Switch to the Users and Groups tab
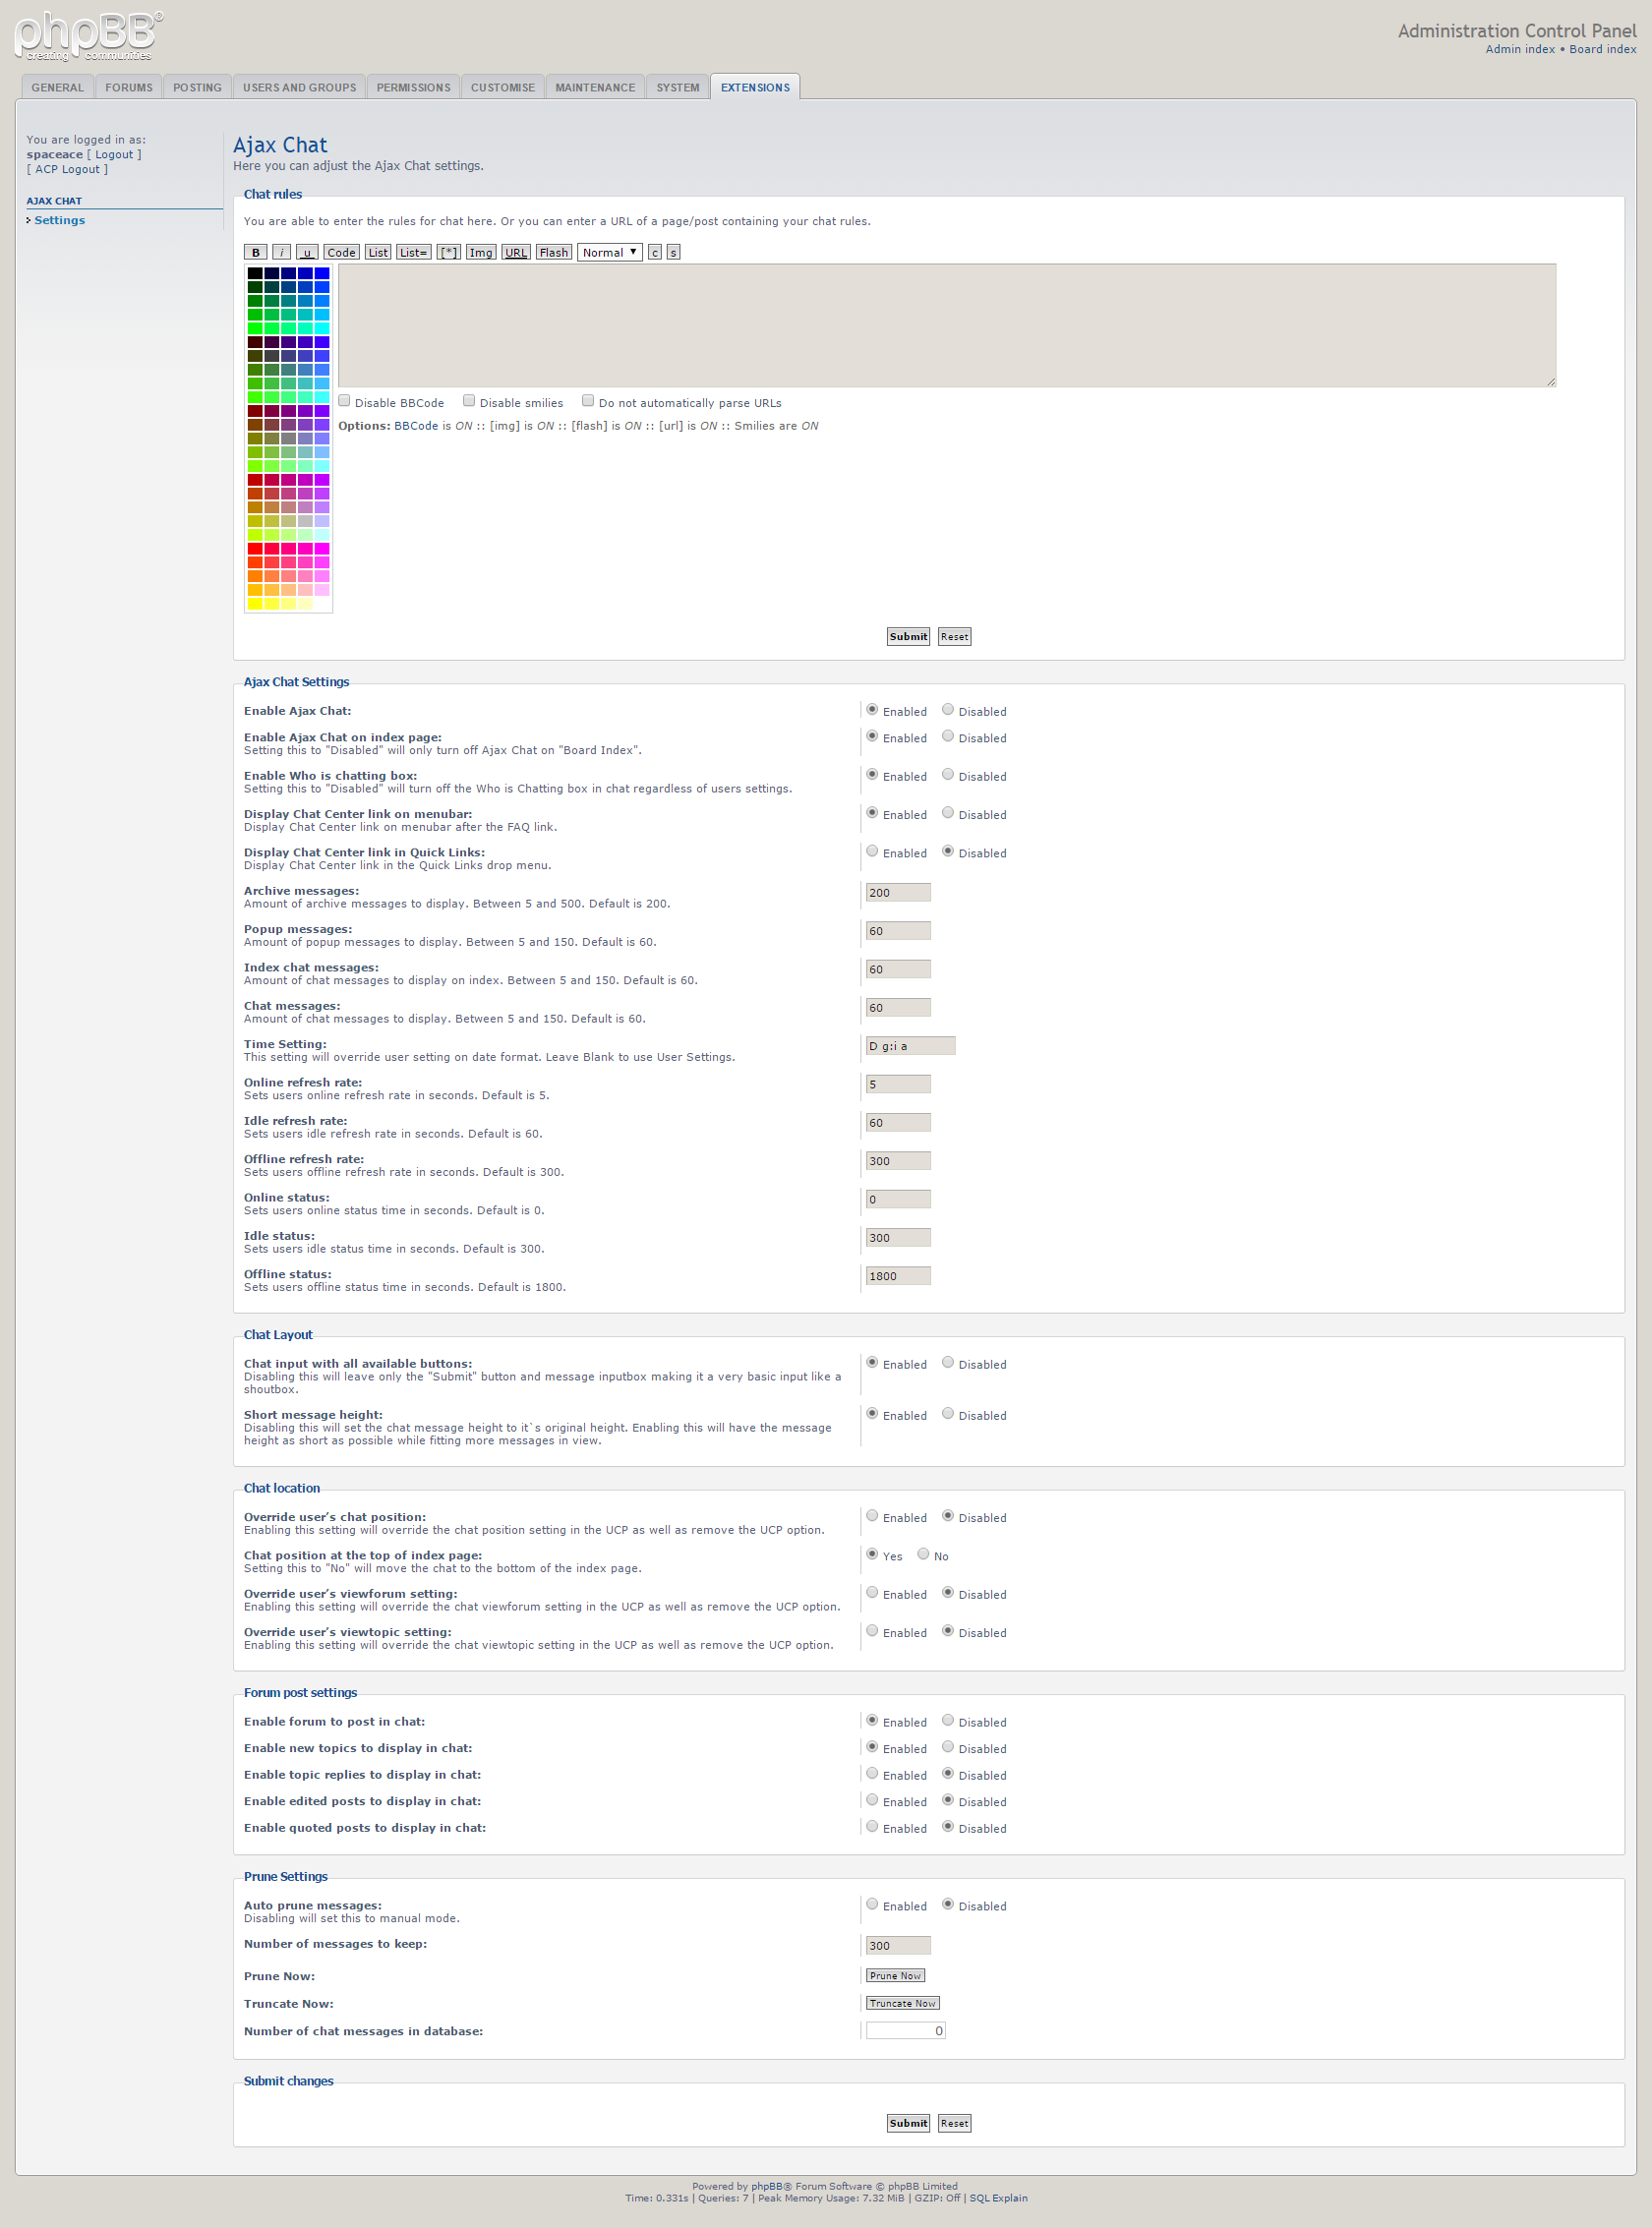Image resolution: width=1652 pixels, height=2228 pixels. (x=299, y=88)
